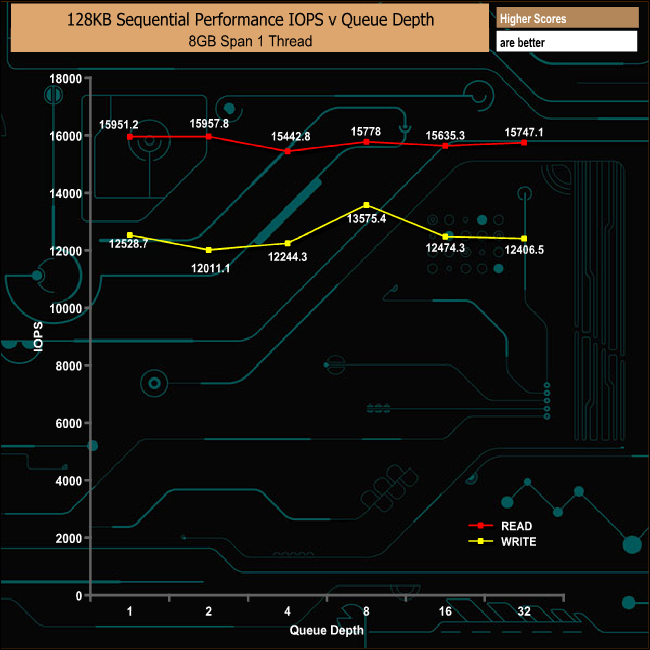Screen dimensions: 650x650
Task: Click the x-axis queue depth label 2
Action: [209, 611]
